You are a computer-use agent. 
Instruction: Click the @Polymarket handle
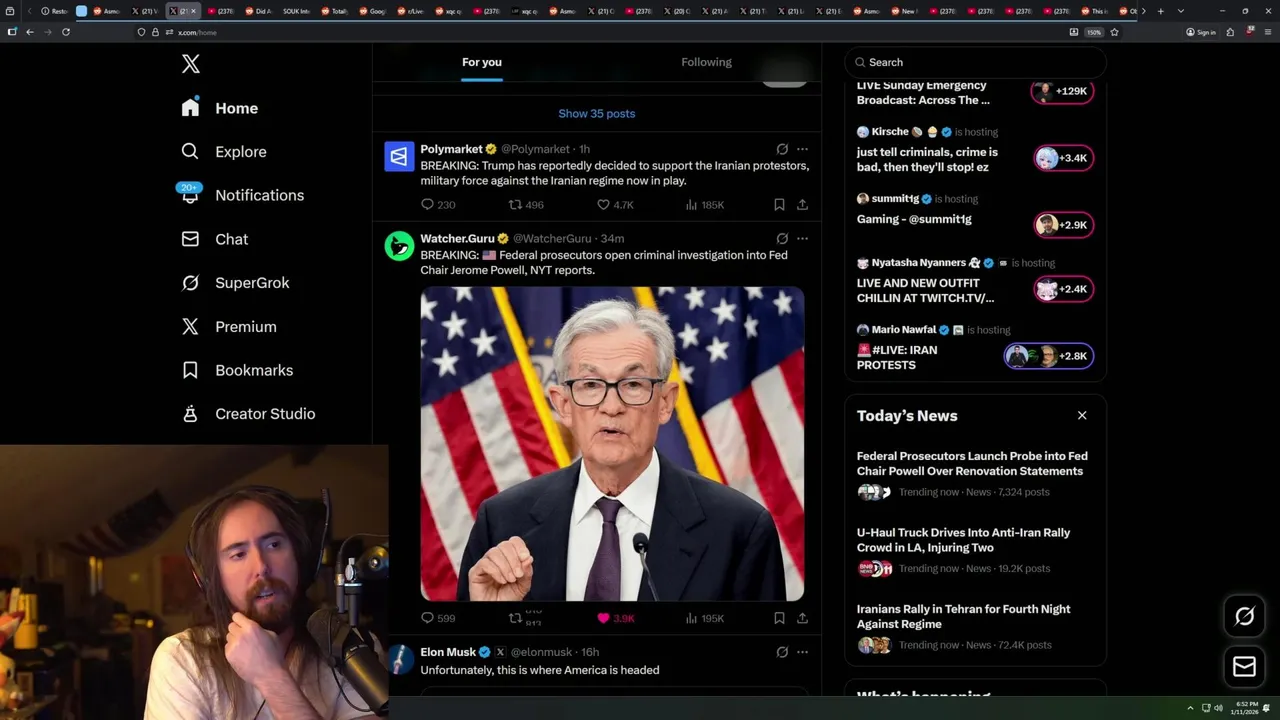pyautogui.click(x=535, y=149)
